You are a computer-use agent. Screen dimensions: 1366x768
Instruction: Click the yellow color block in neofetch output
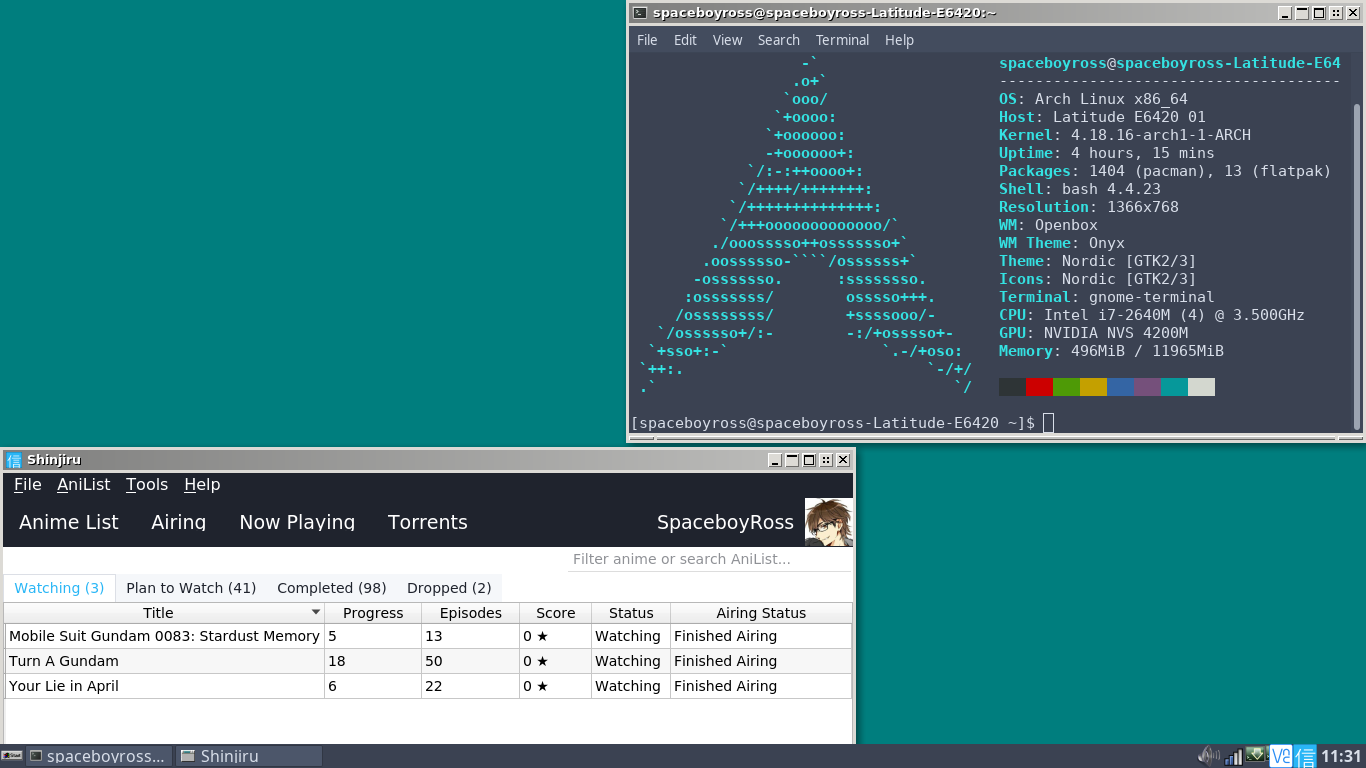click(1093, 387)
